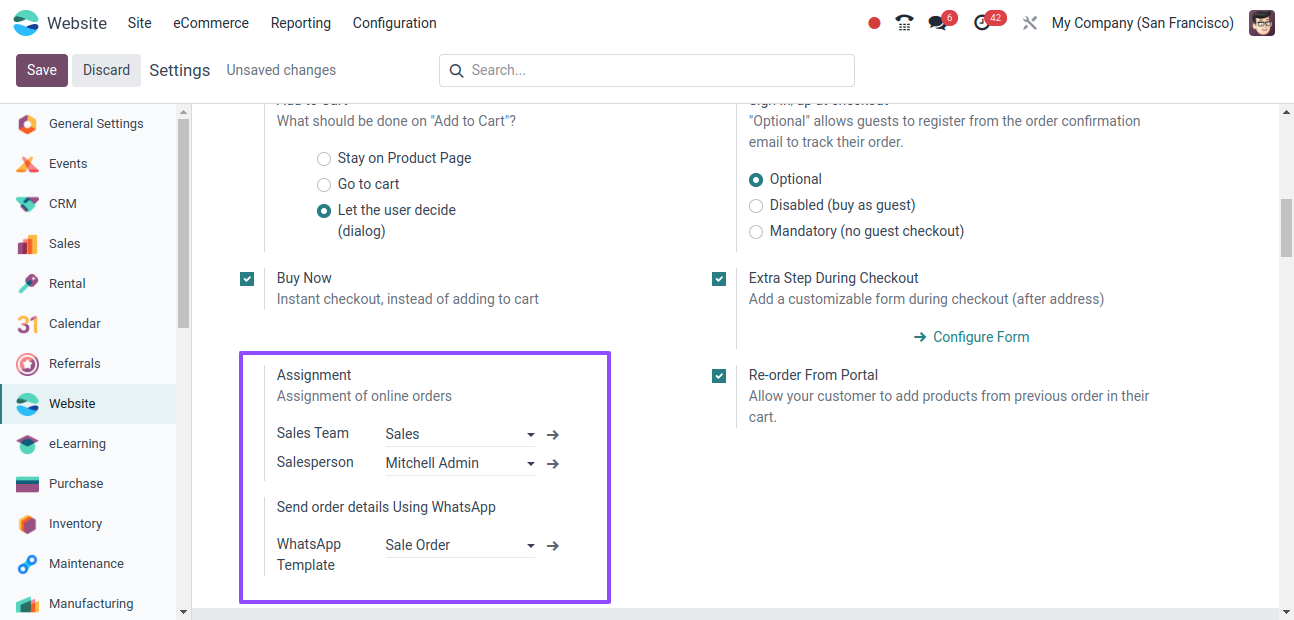Click the Sales sidebar icon
The height and width of the screenshot is (620, 1294).
click(28, 244)
